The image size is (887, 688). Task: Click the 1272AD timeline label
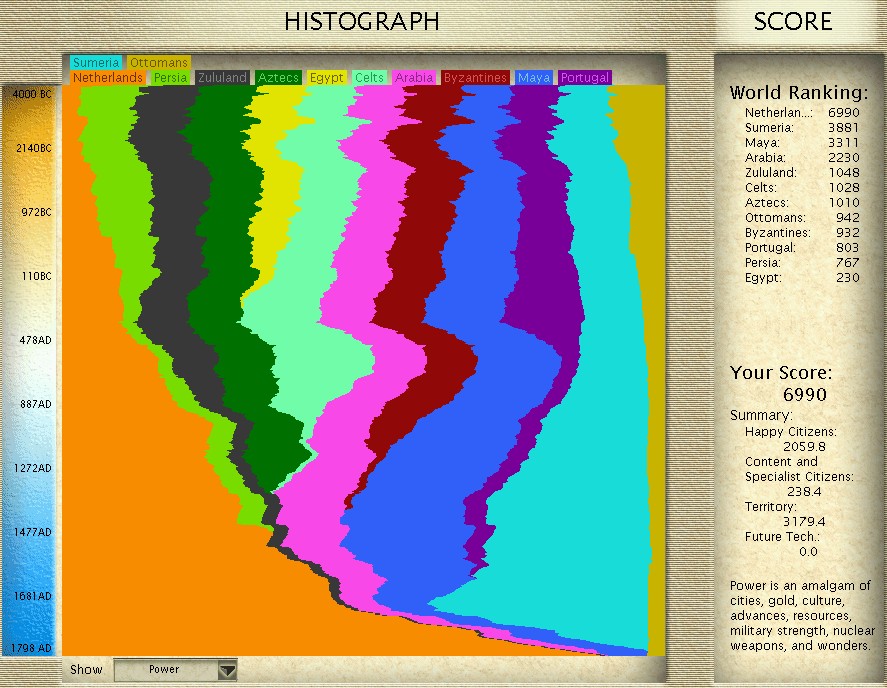(33, 468)
